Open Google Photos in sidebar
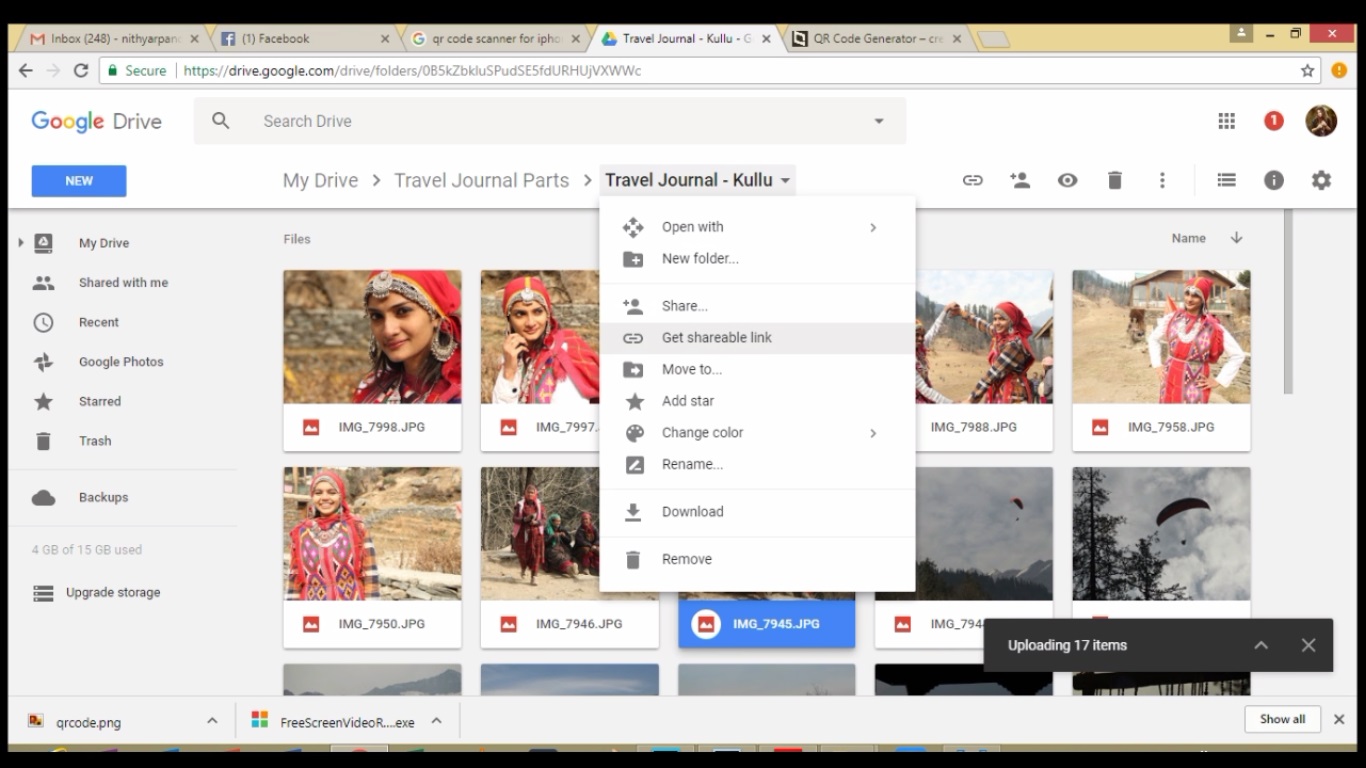This screenshot has width=1366, height=768. tap(121, 362)
